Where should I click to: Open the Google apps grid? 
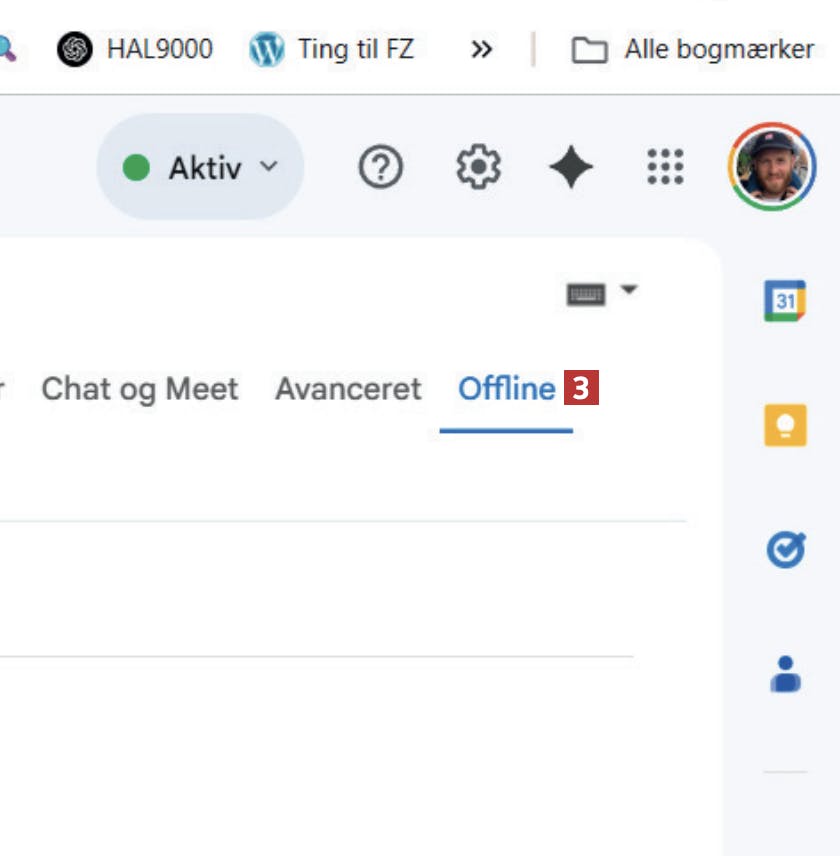(x=665, y=167)
